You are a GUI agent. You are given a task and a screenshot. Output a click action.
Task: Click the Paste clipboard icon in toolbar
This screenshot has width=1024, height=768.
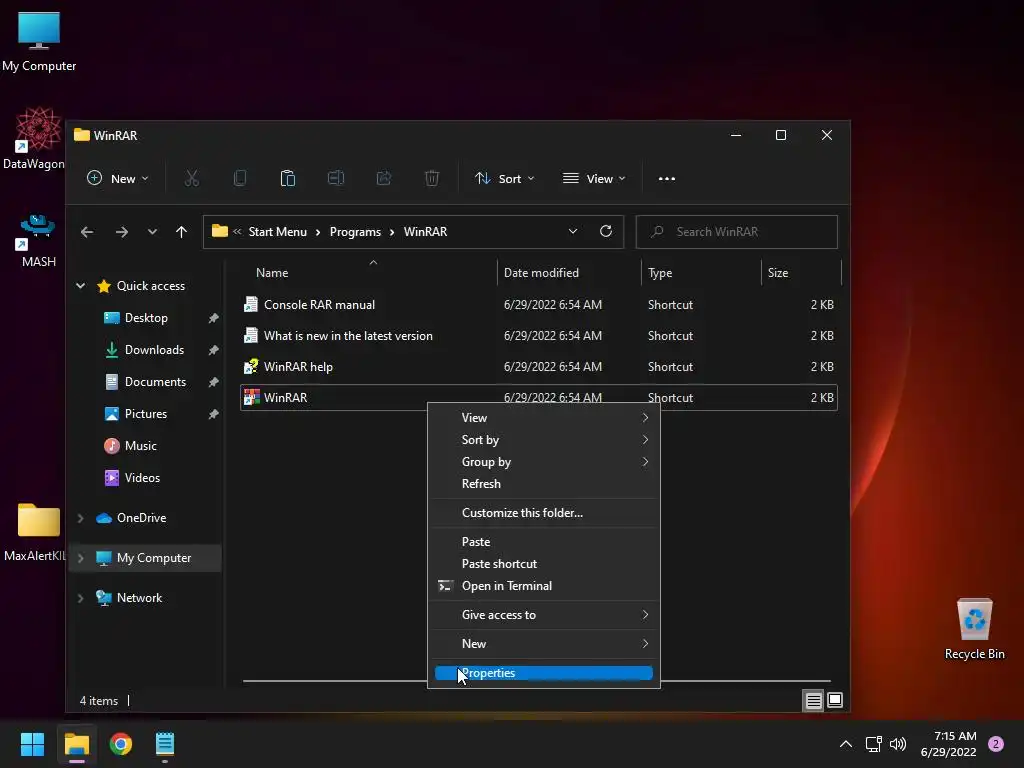[287, 178]
